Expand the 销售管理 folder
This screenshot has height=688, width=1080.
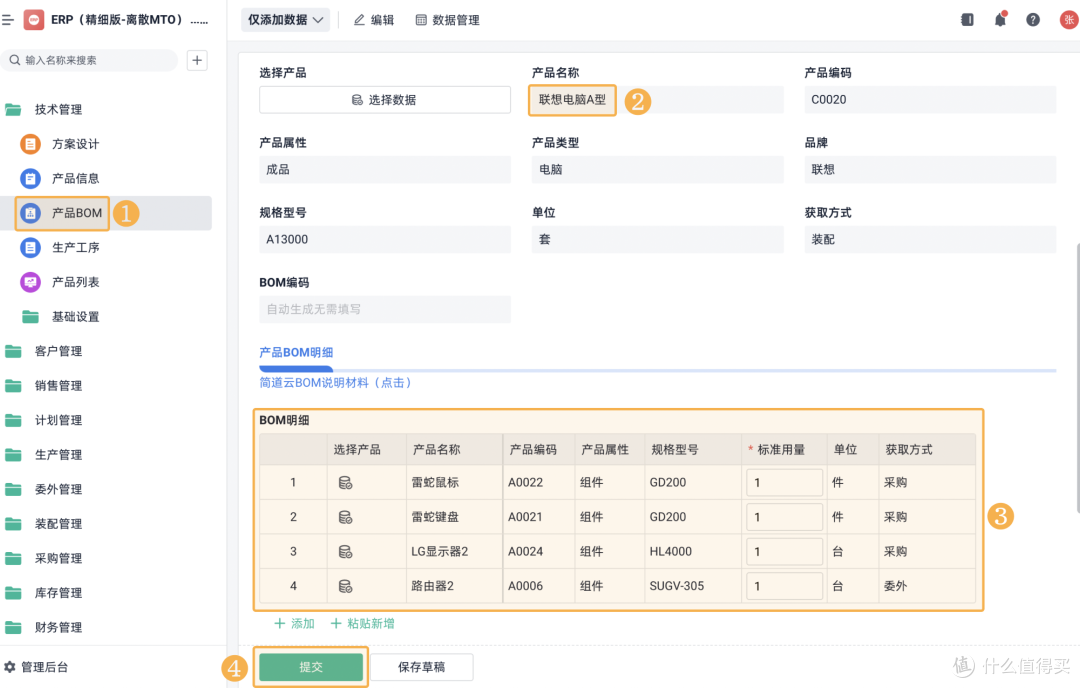[44, 386]
